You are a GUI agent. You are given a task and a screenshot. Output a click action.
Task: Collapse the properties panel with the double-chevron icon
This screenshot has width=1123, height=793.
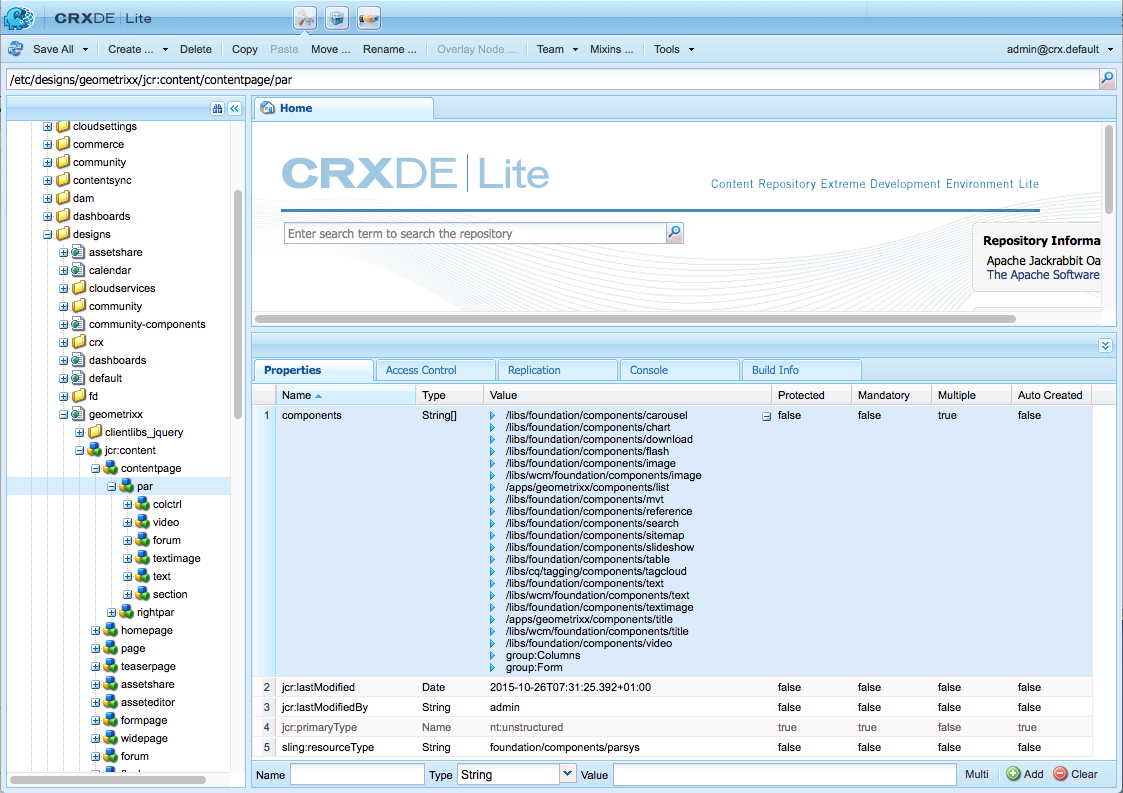[x=1105, y=346]
